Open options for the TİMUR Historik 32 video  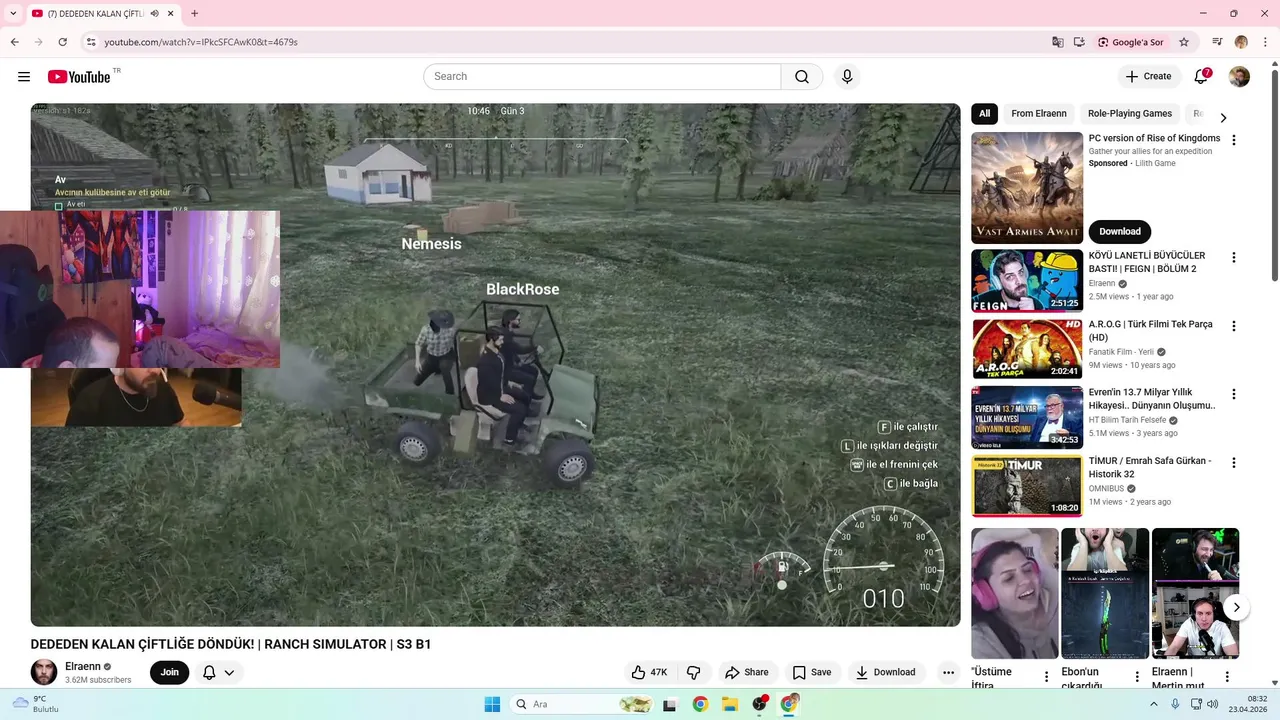[1233, 463]
